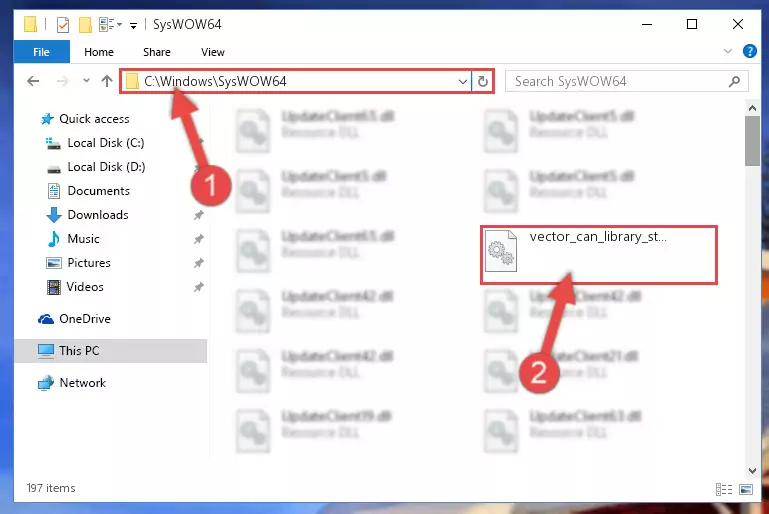The image size is (769, 514).
Task: Click the Videos film icon
Action: click(53, 287)
